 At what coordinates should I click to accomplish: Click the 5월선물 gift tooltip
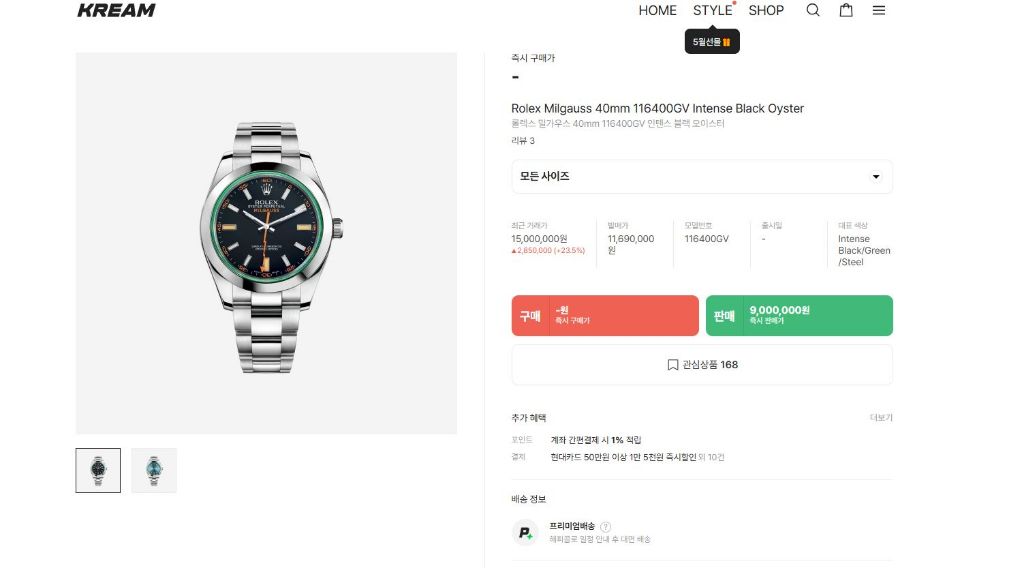click(x=712, y=42)
